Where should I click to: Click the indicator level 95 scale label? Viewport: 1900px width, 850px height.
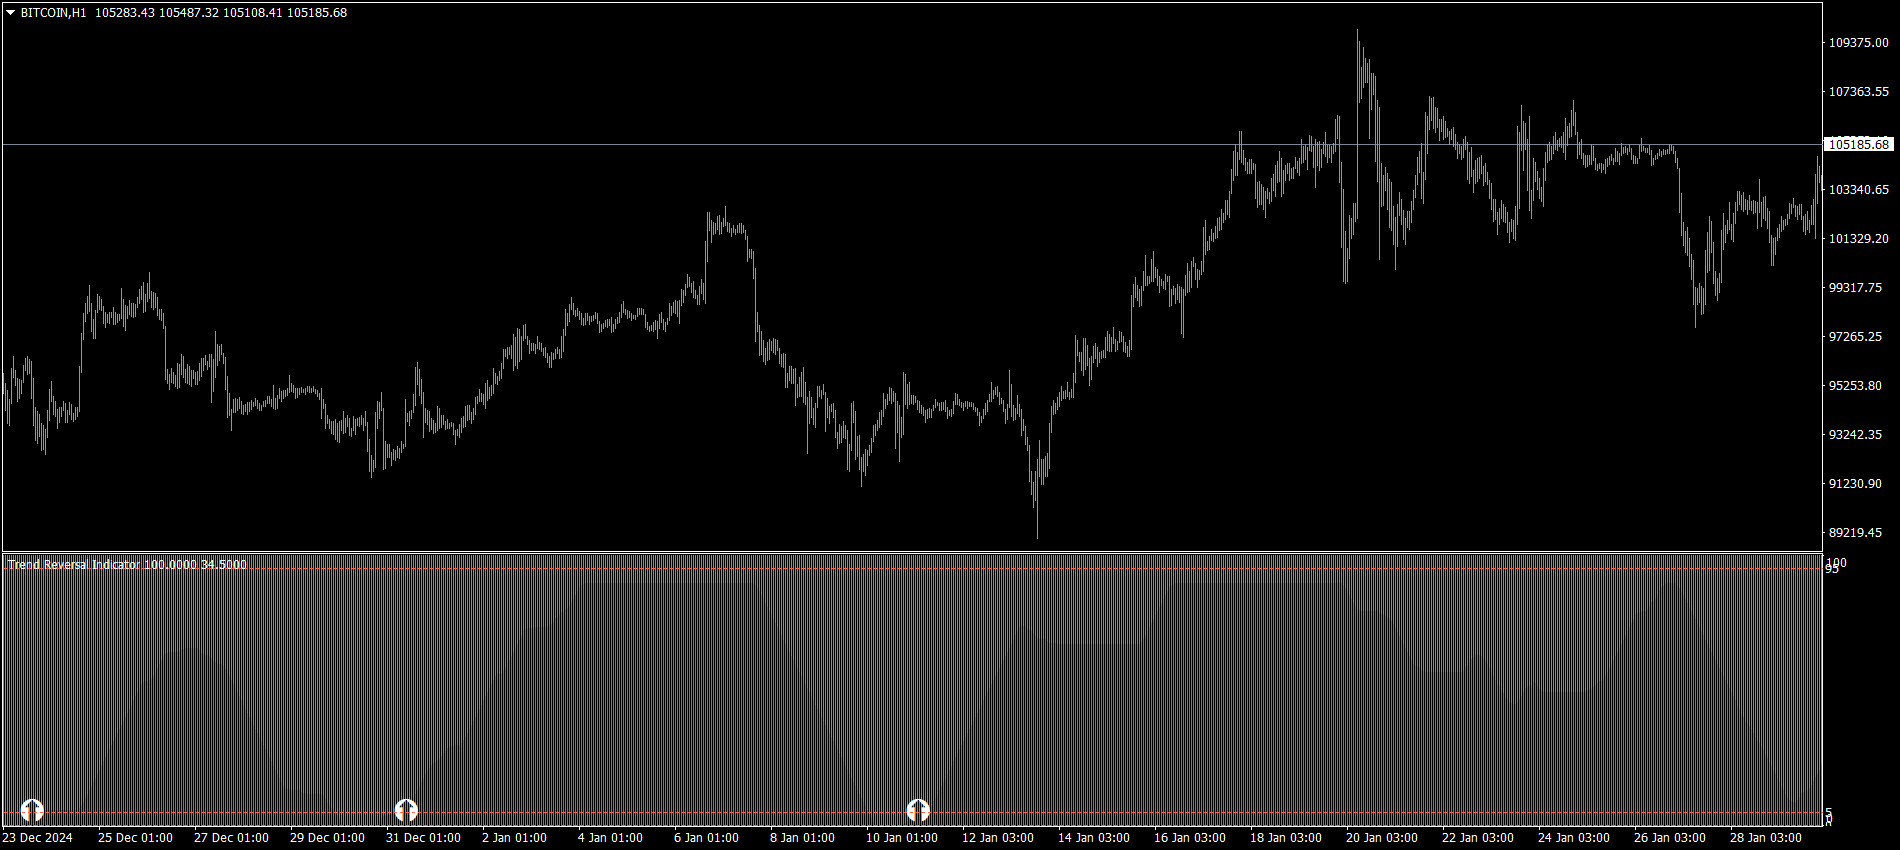pyautogui.click(x=1832, y=569)
